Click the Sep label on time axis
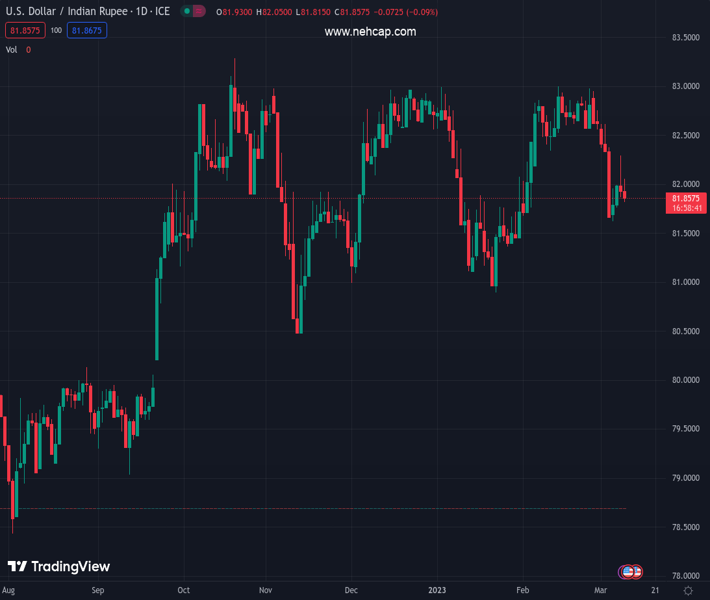The image size is (710, 600). [x=98, y=591]
